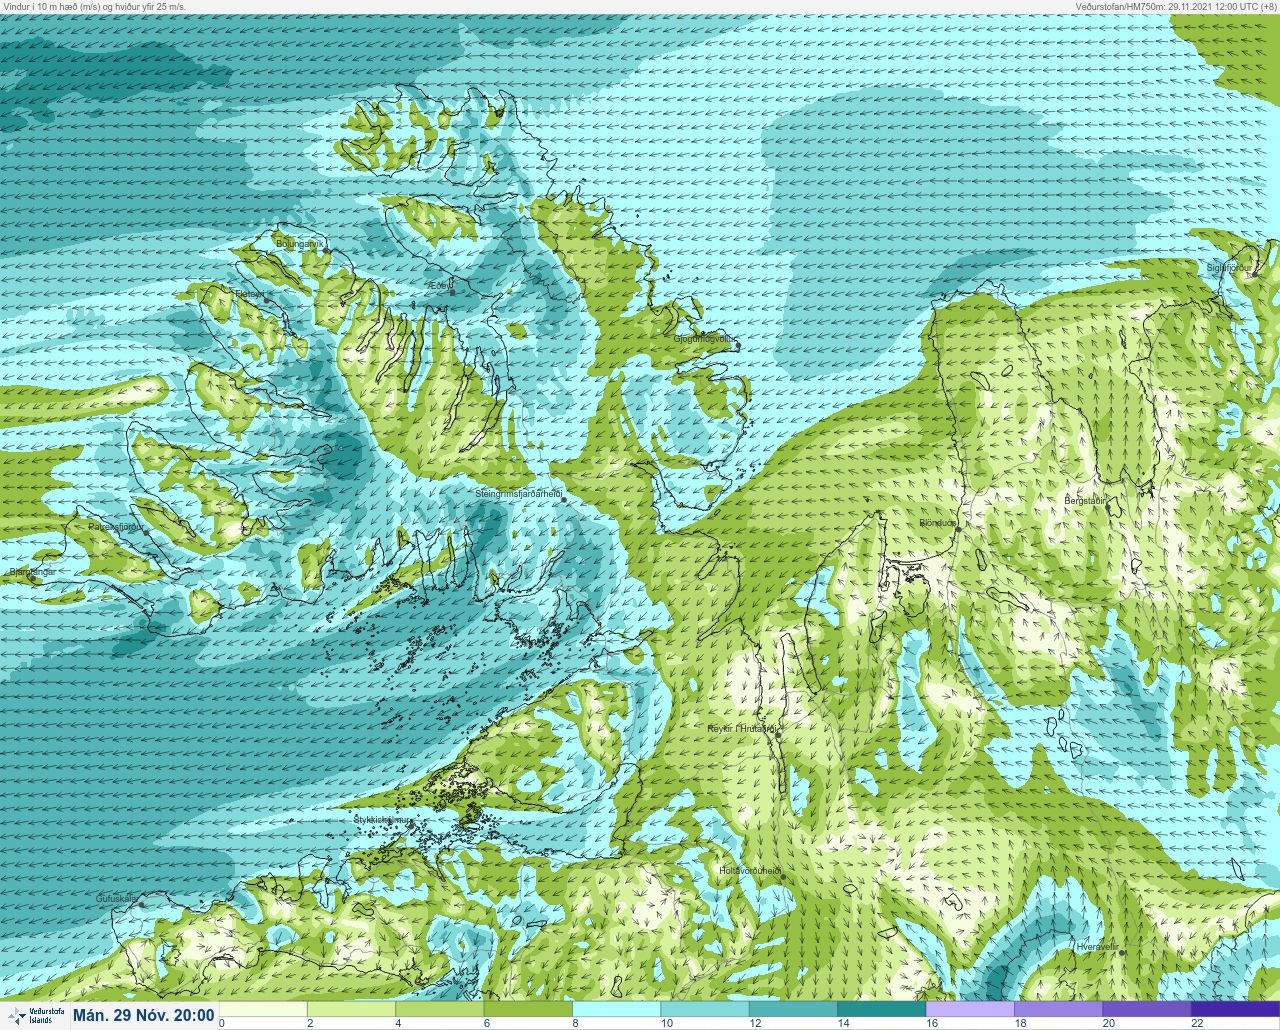The image size is (1280, 1030).
Task: Click the legend value 22
Action: (x=1197, y=1023)
